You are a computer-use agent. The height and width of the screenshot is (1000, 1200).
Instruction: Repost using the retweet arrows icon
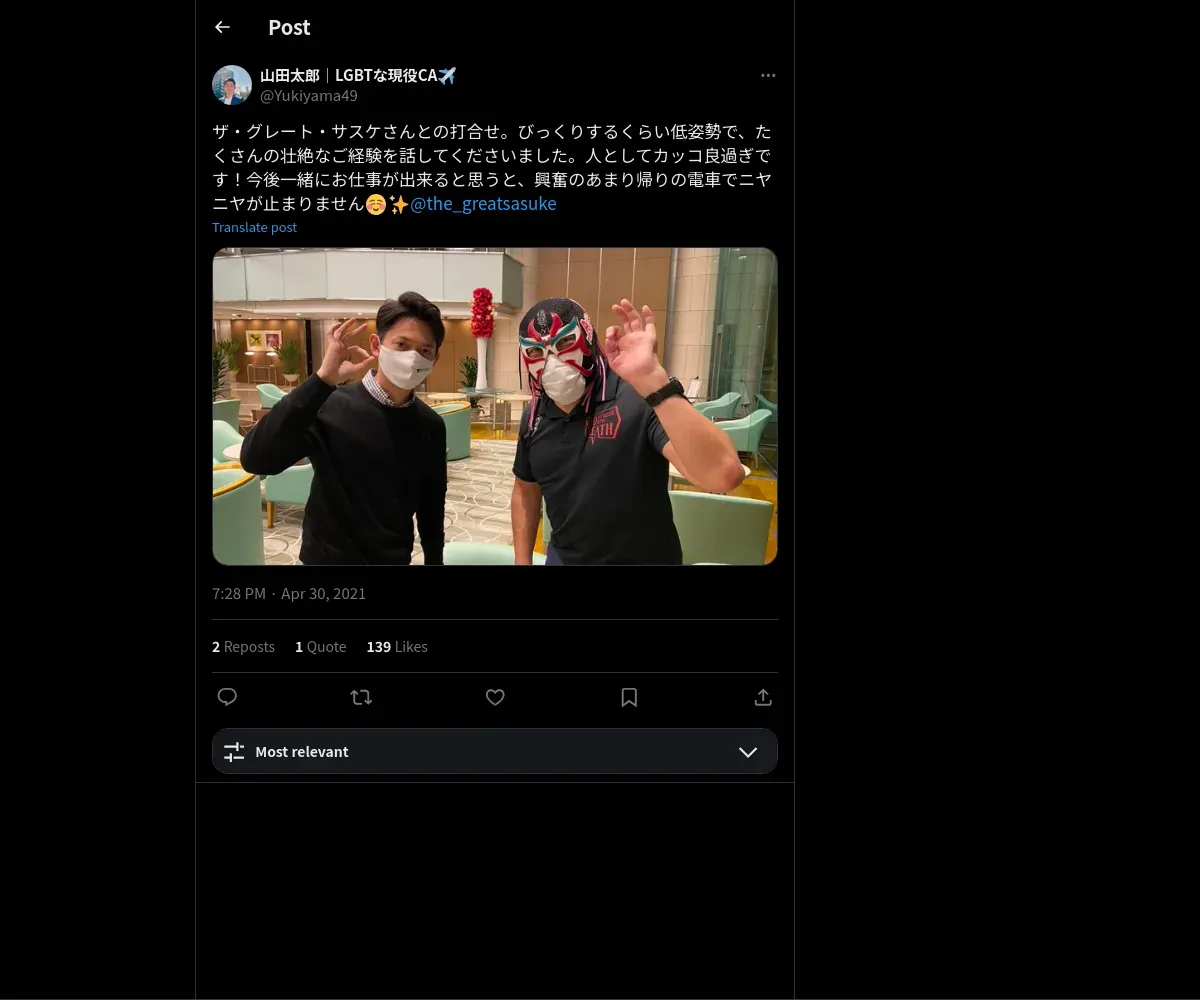(361, 697)
